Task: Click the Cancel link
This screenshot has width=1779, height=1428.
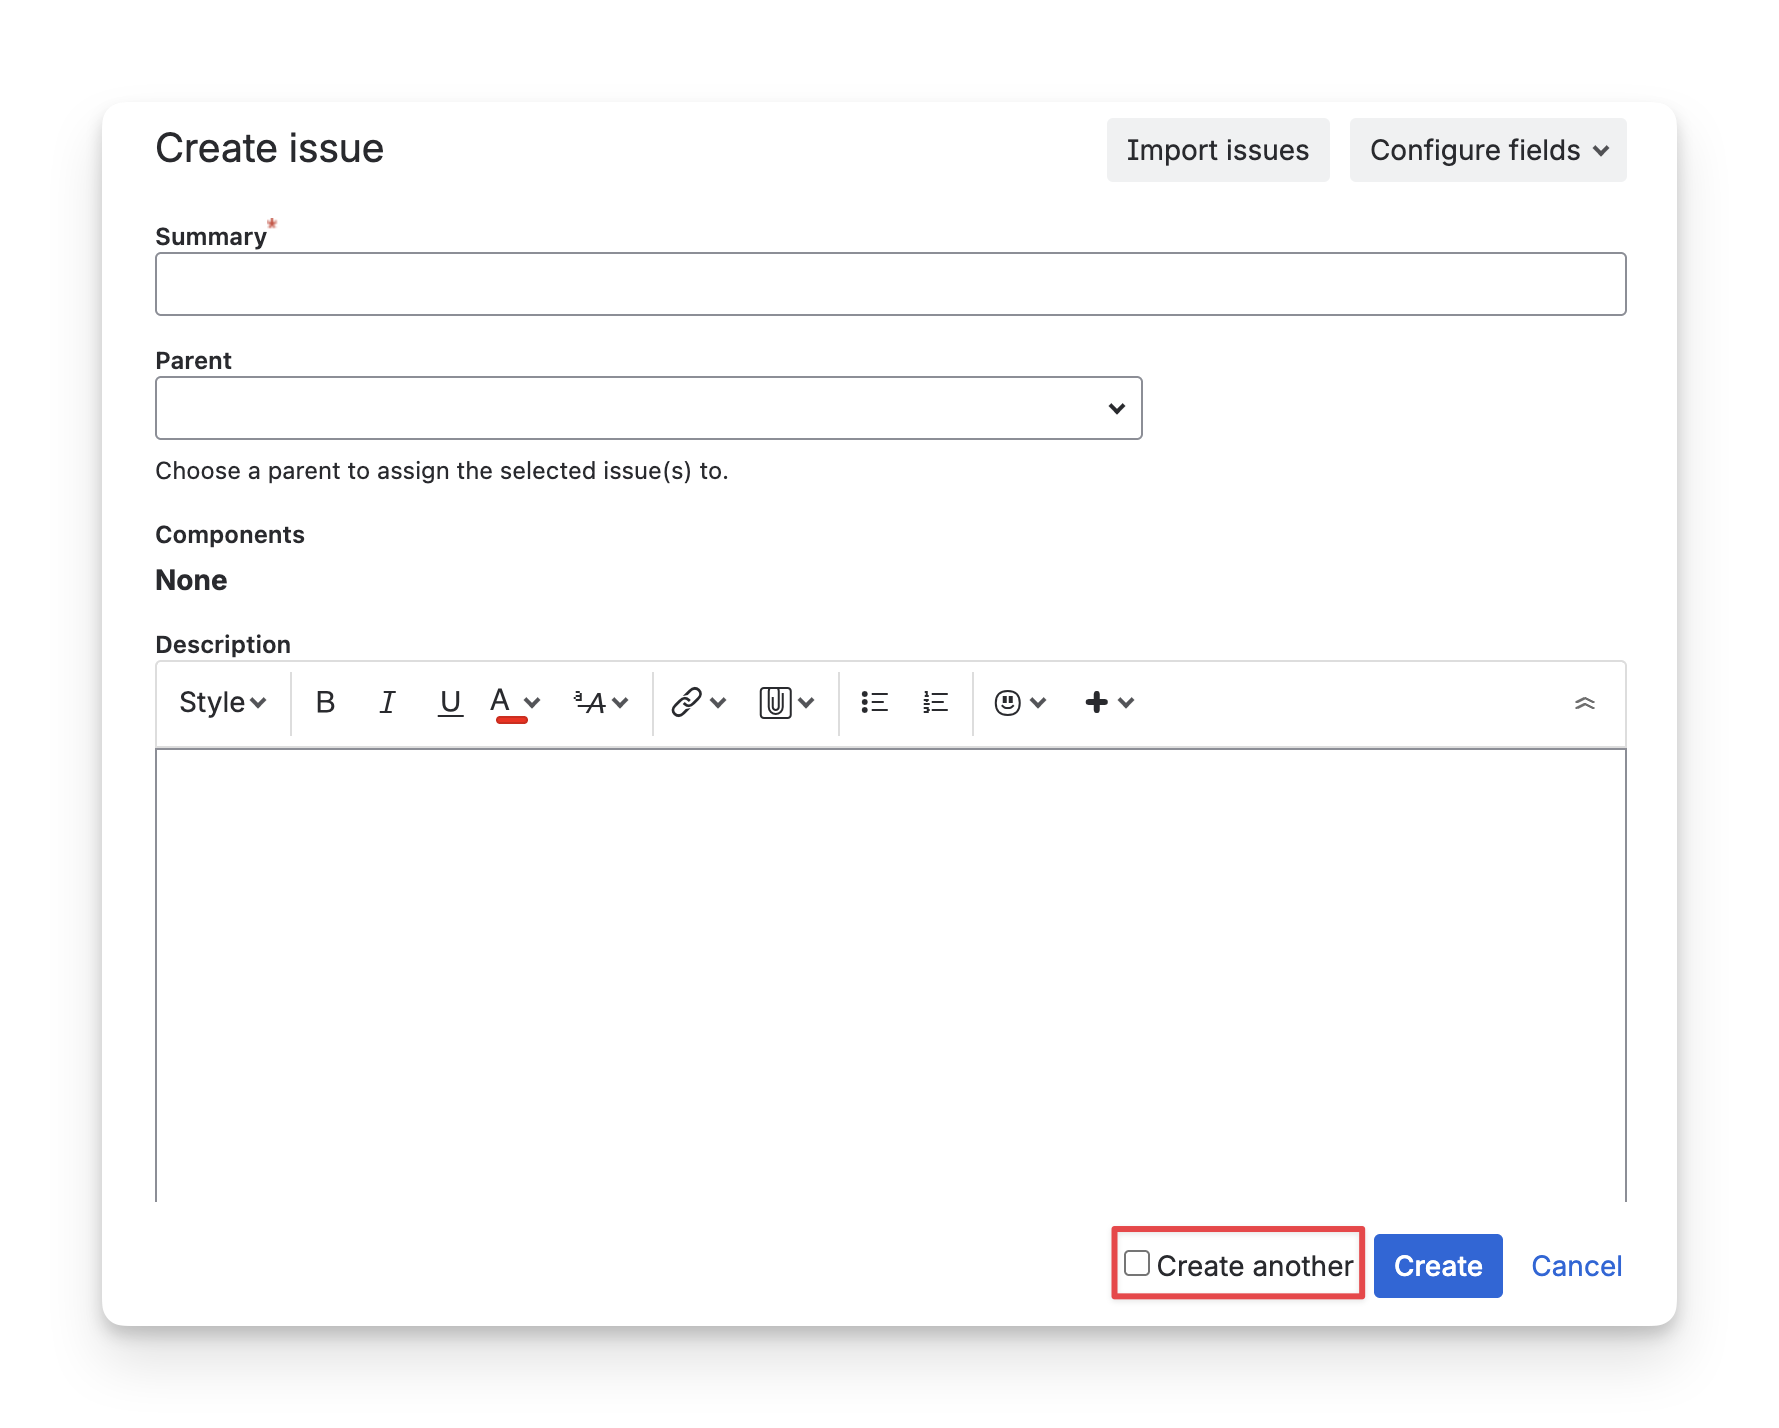Action: pyautogui.click(x=1576, y=1266)
